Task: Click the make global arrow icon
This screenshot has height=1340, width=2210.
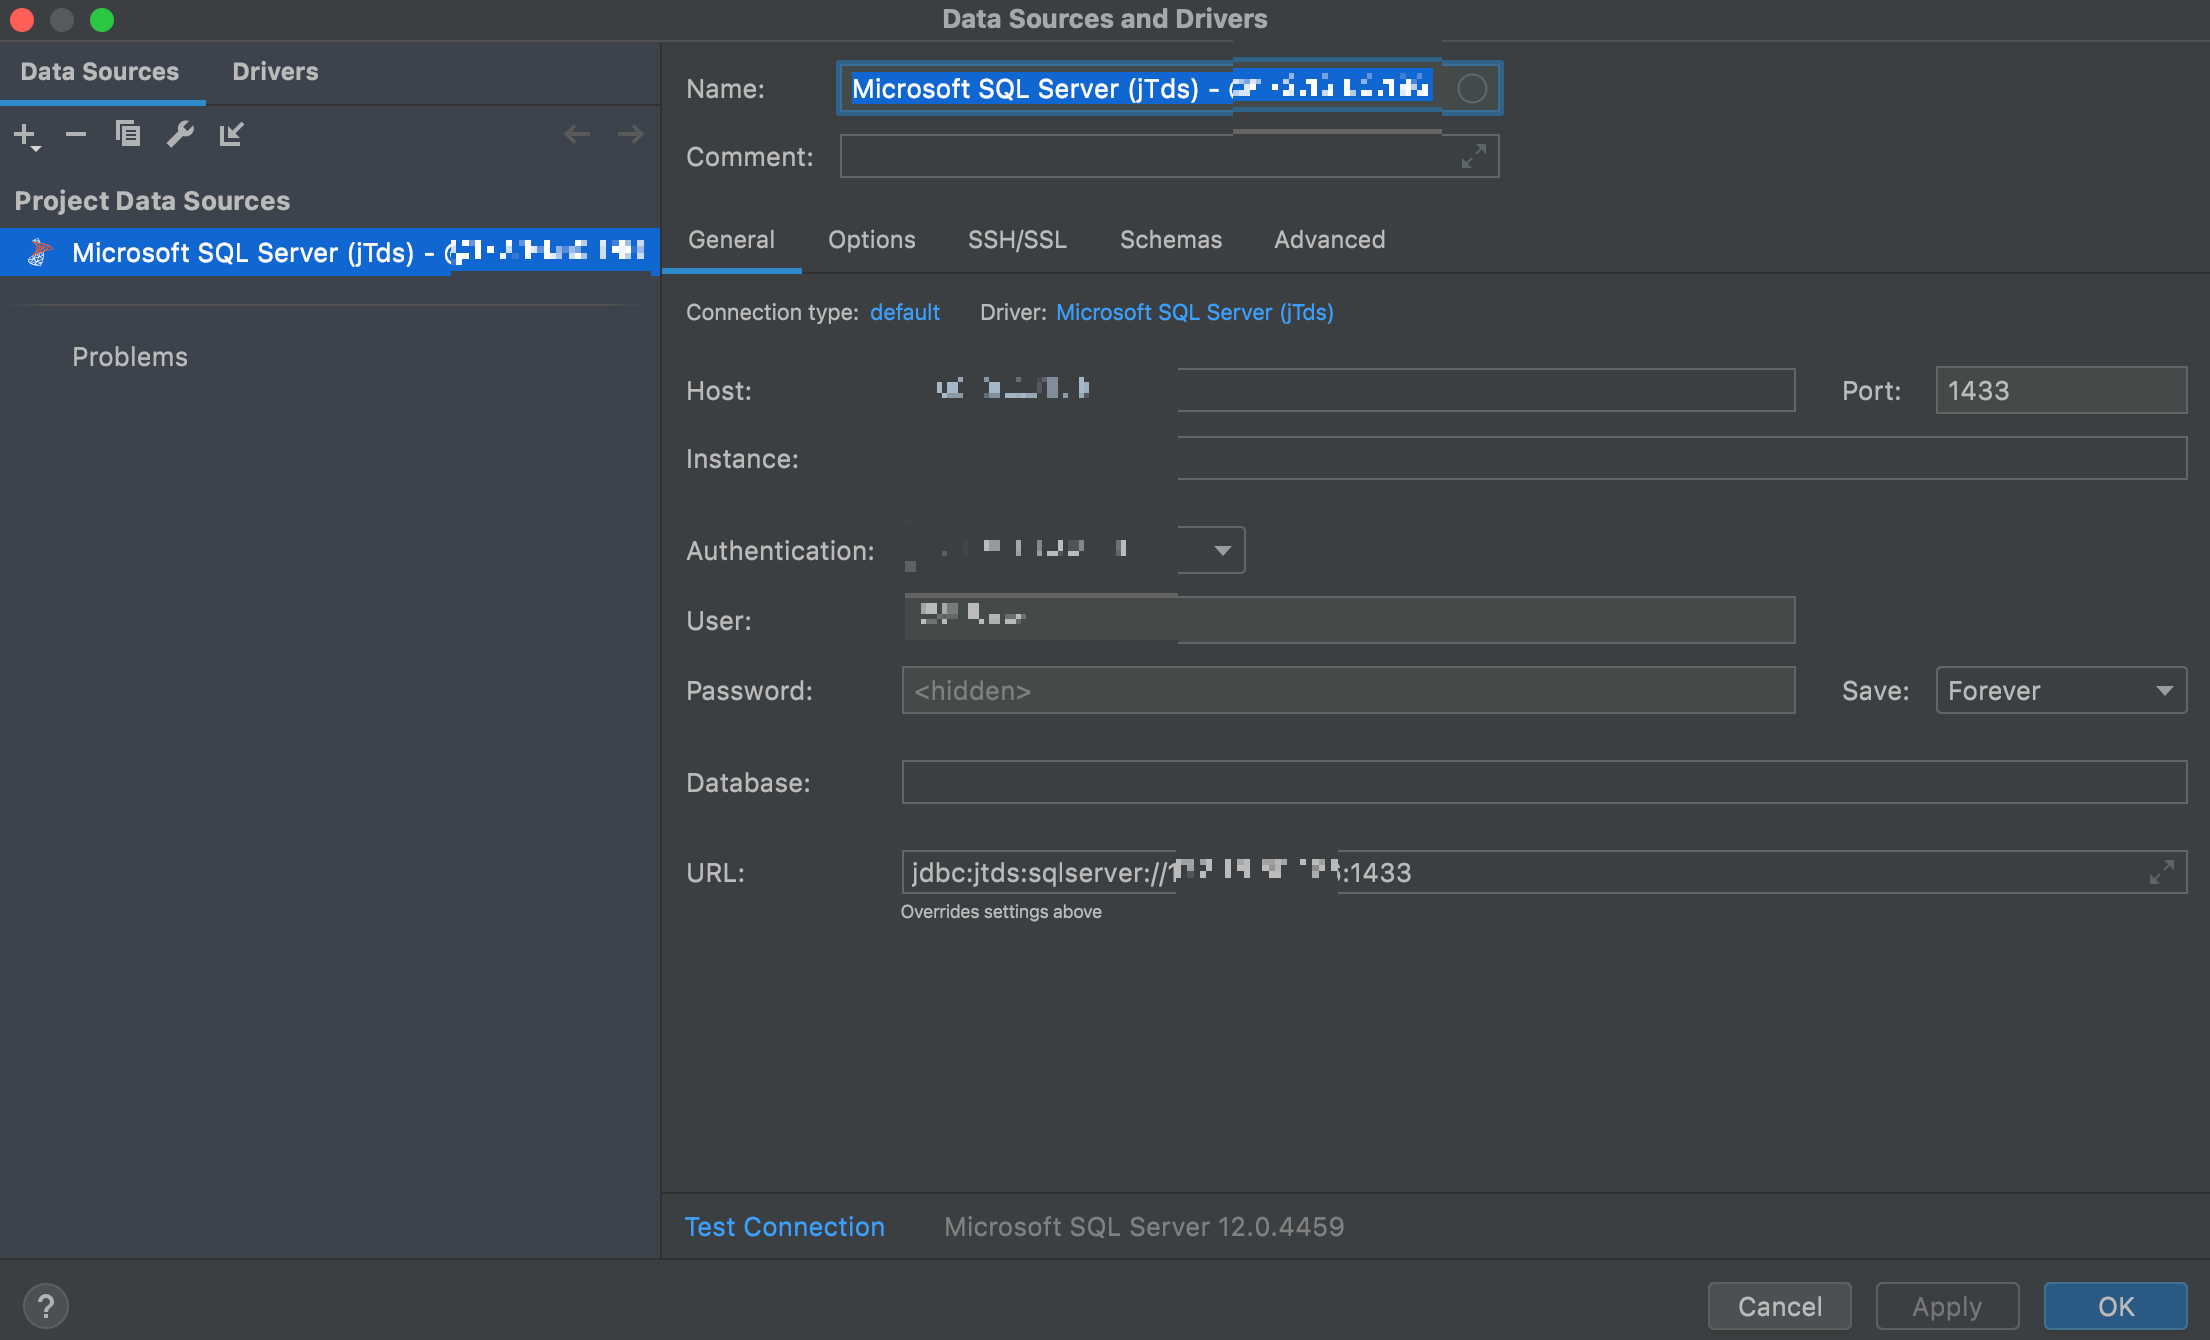Action: (231, 134)
